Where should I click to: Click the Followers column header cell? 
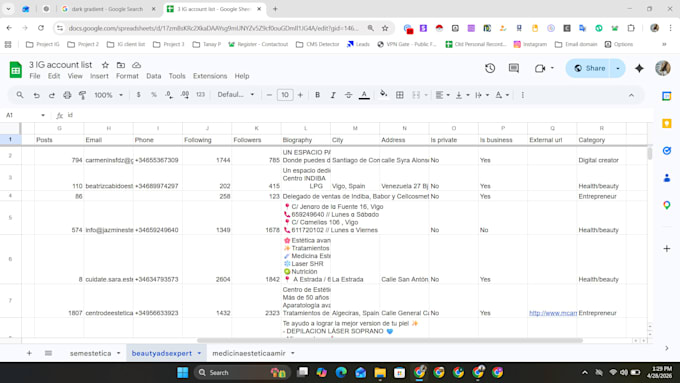pos(256,140)
